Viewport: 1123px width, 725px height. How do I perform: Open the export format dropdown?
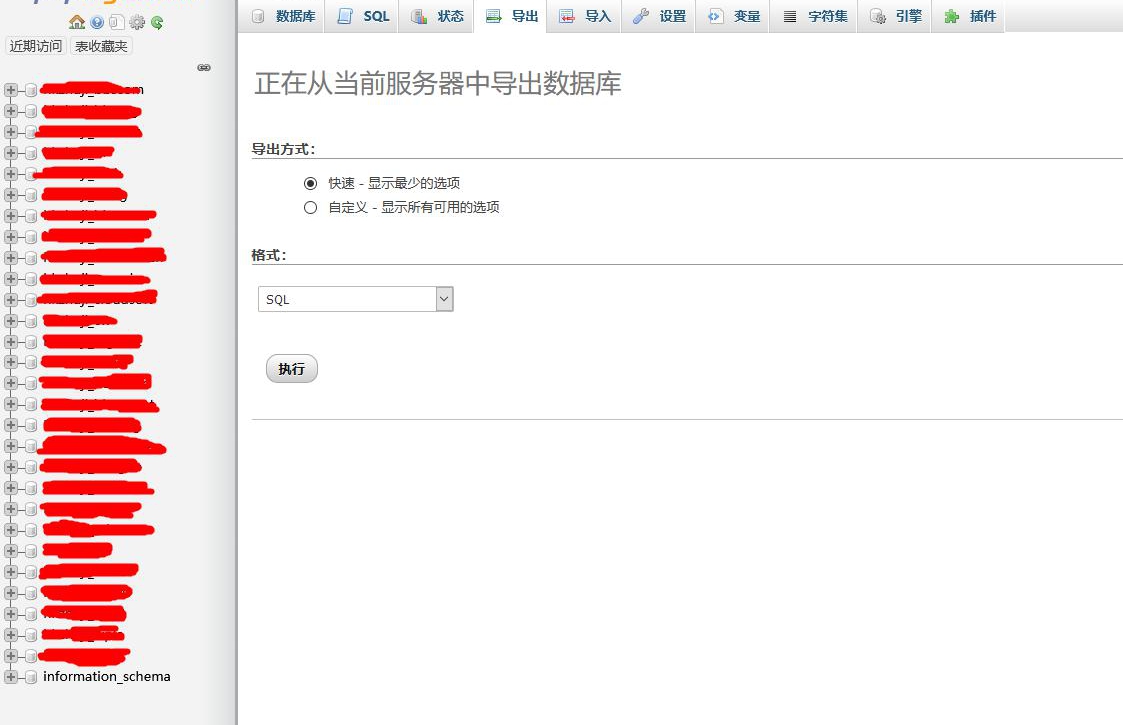tap(444, 298)
